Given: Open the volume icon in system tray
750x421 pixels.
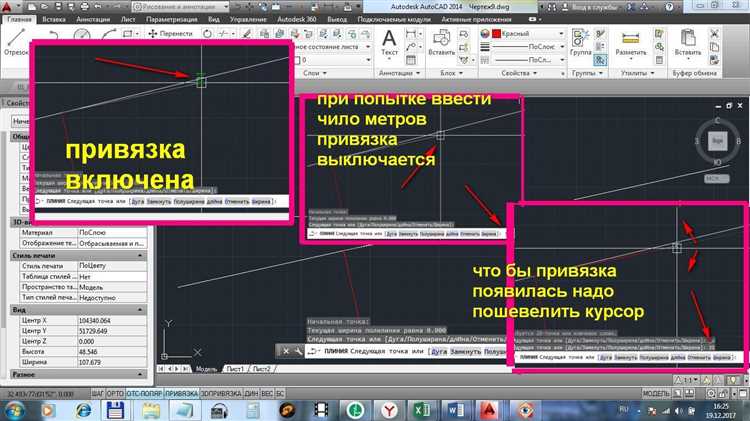Looking at the screenshot, I should point(678,410).
